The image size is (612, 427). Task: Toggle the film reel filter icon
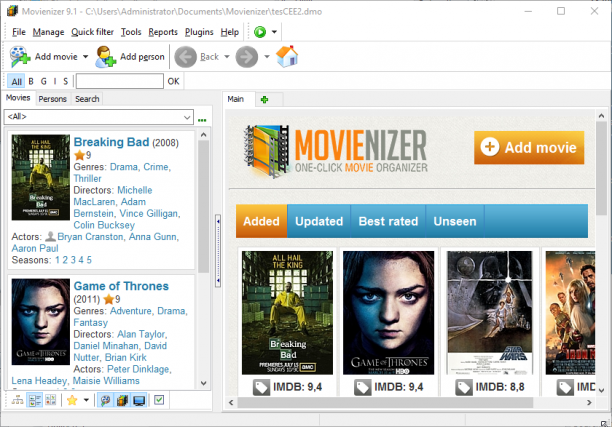(105, 400)
